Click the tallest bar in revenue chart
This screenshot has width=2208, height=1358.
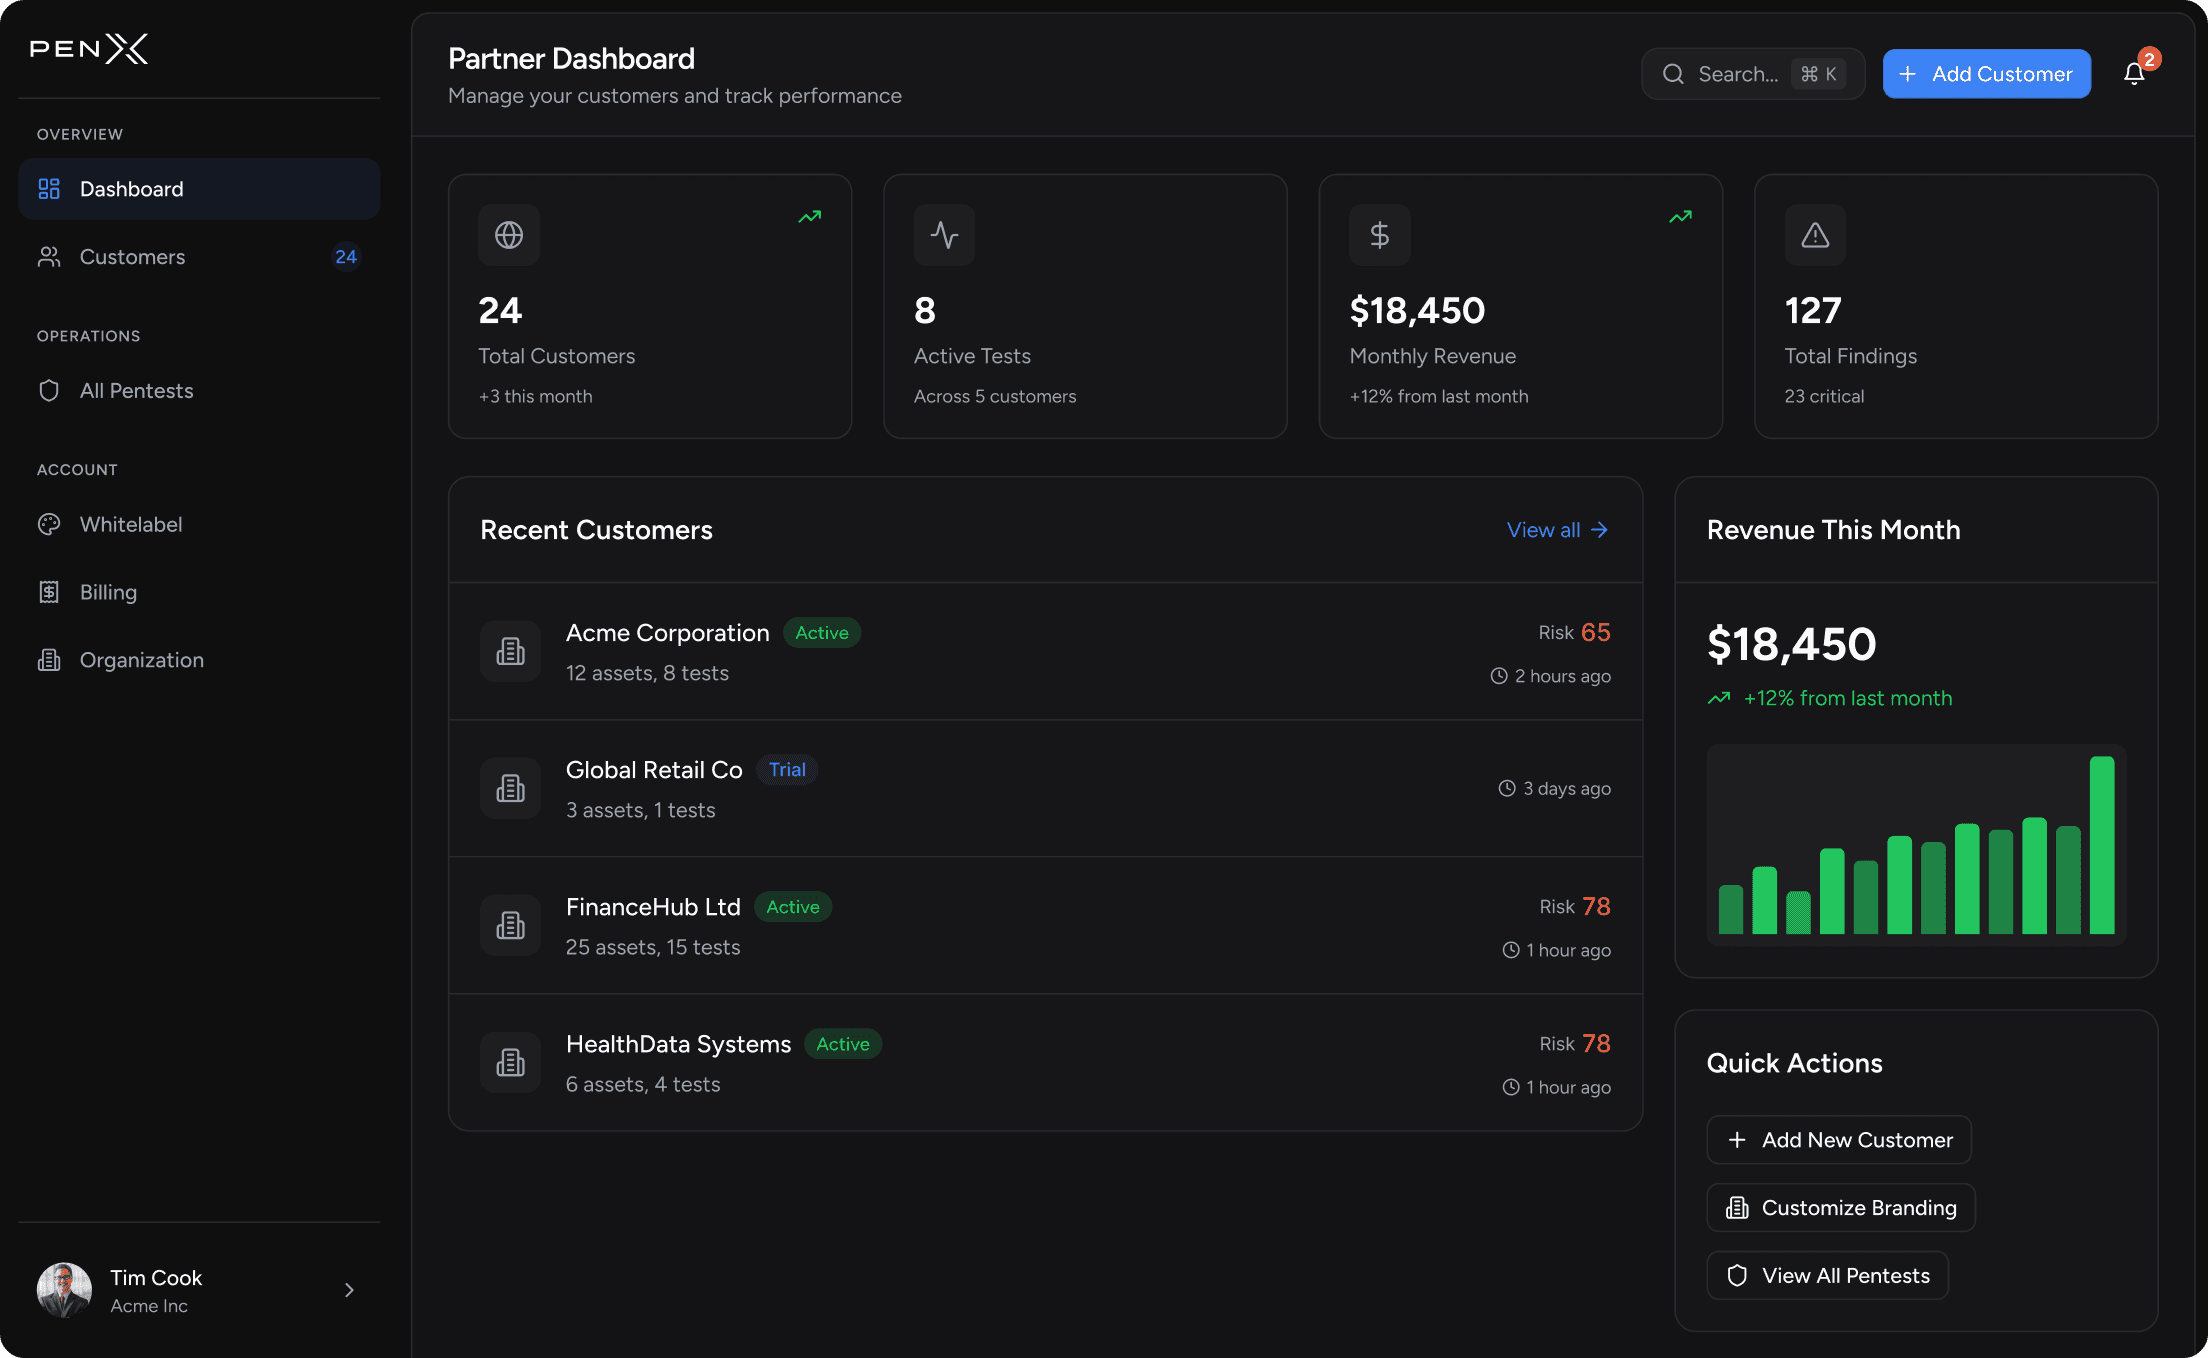tap(2102, 845)
